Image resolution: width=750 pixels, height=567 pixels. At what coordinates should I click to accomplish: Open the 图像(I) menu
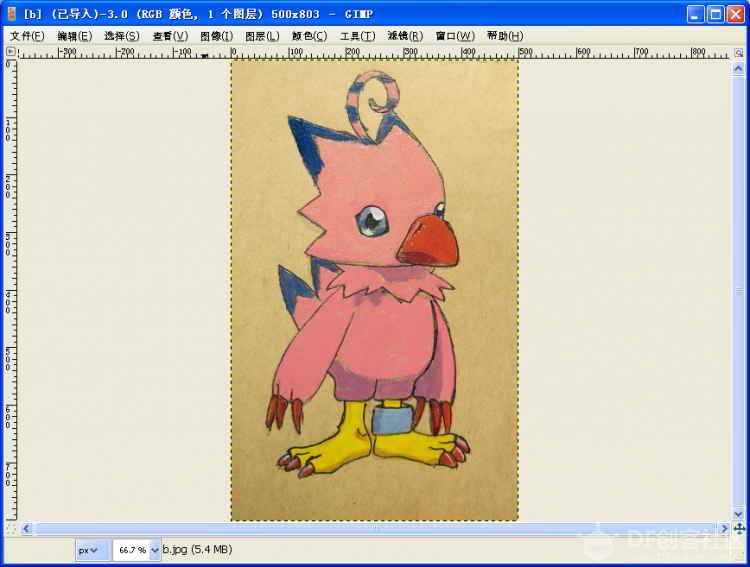(217, 36)
